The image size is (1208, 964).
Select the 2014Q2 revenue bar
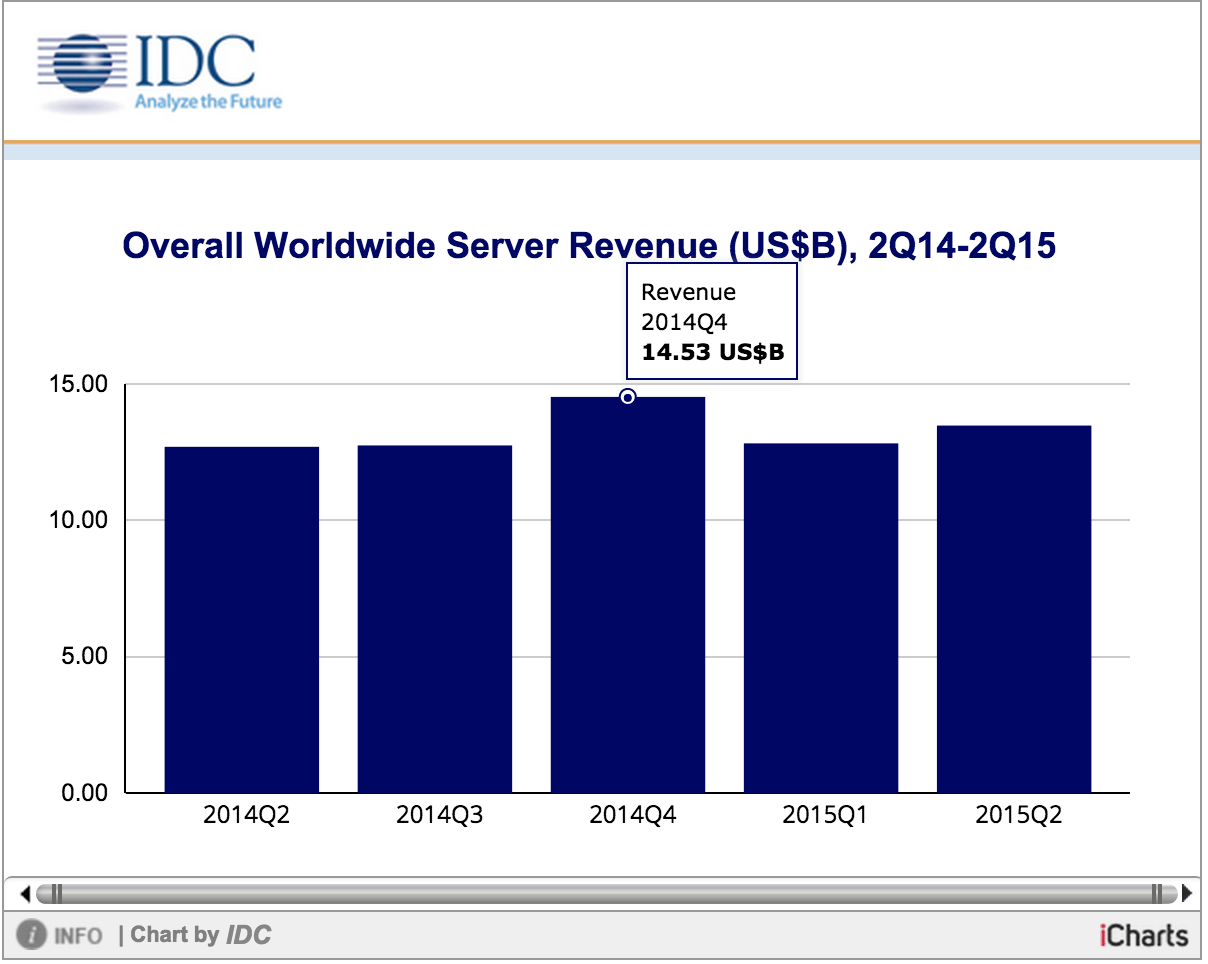[242, 620]
